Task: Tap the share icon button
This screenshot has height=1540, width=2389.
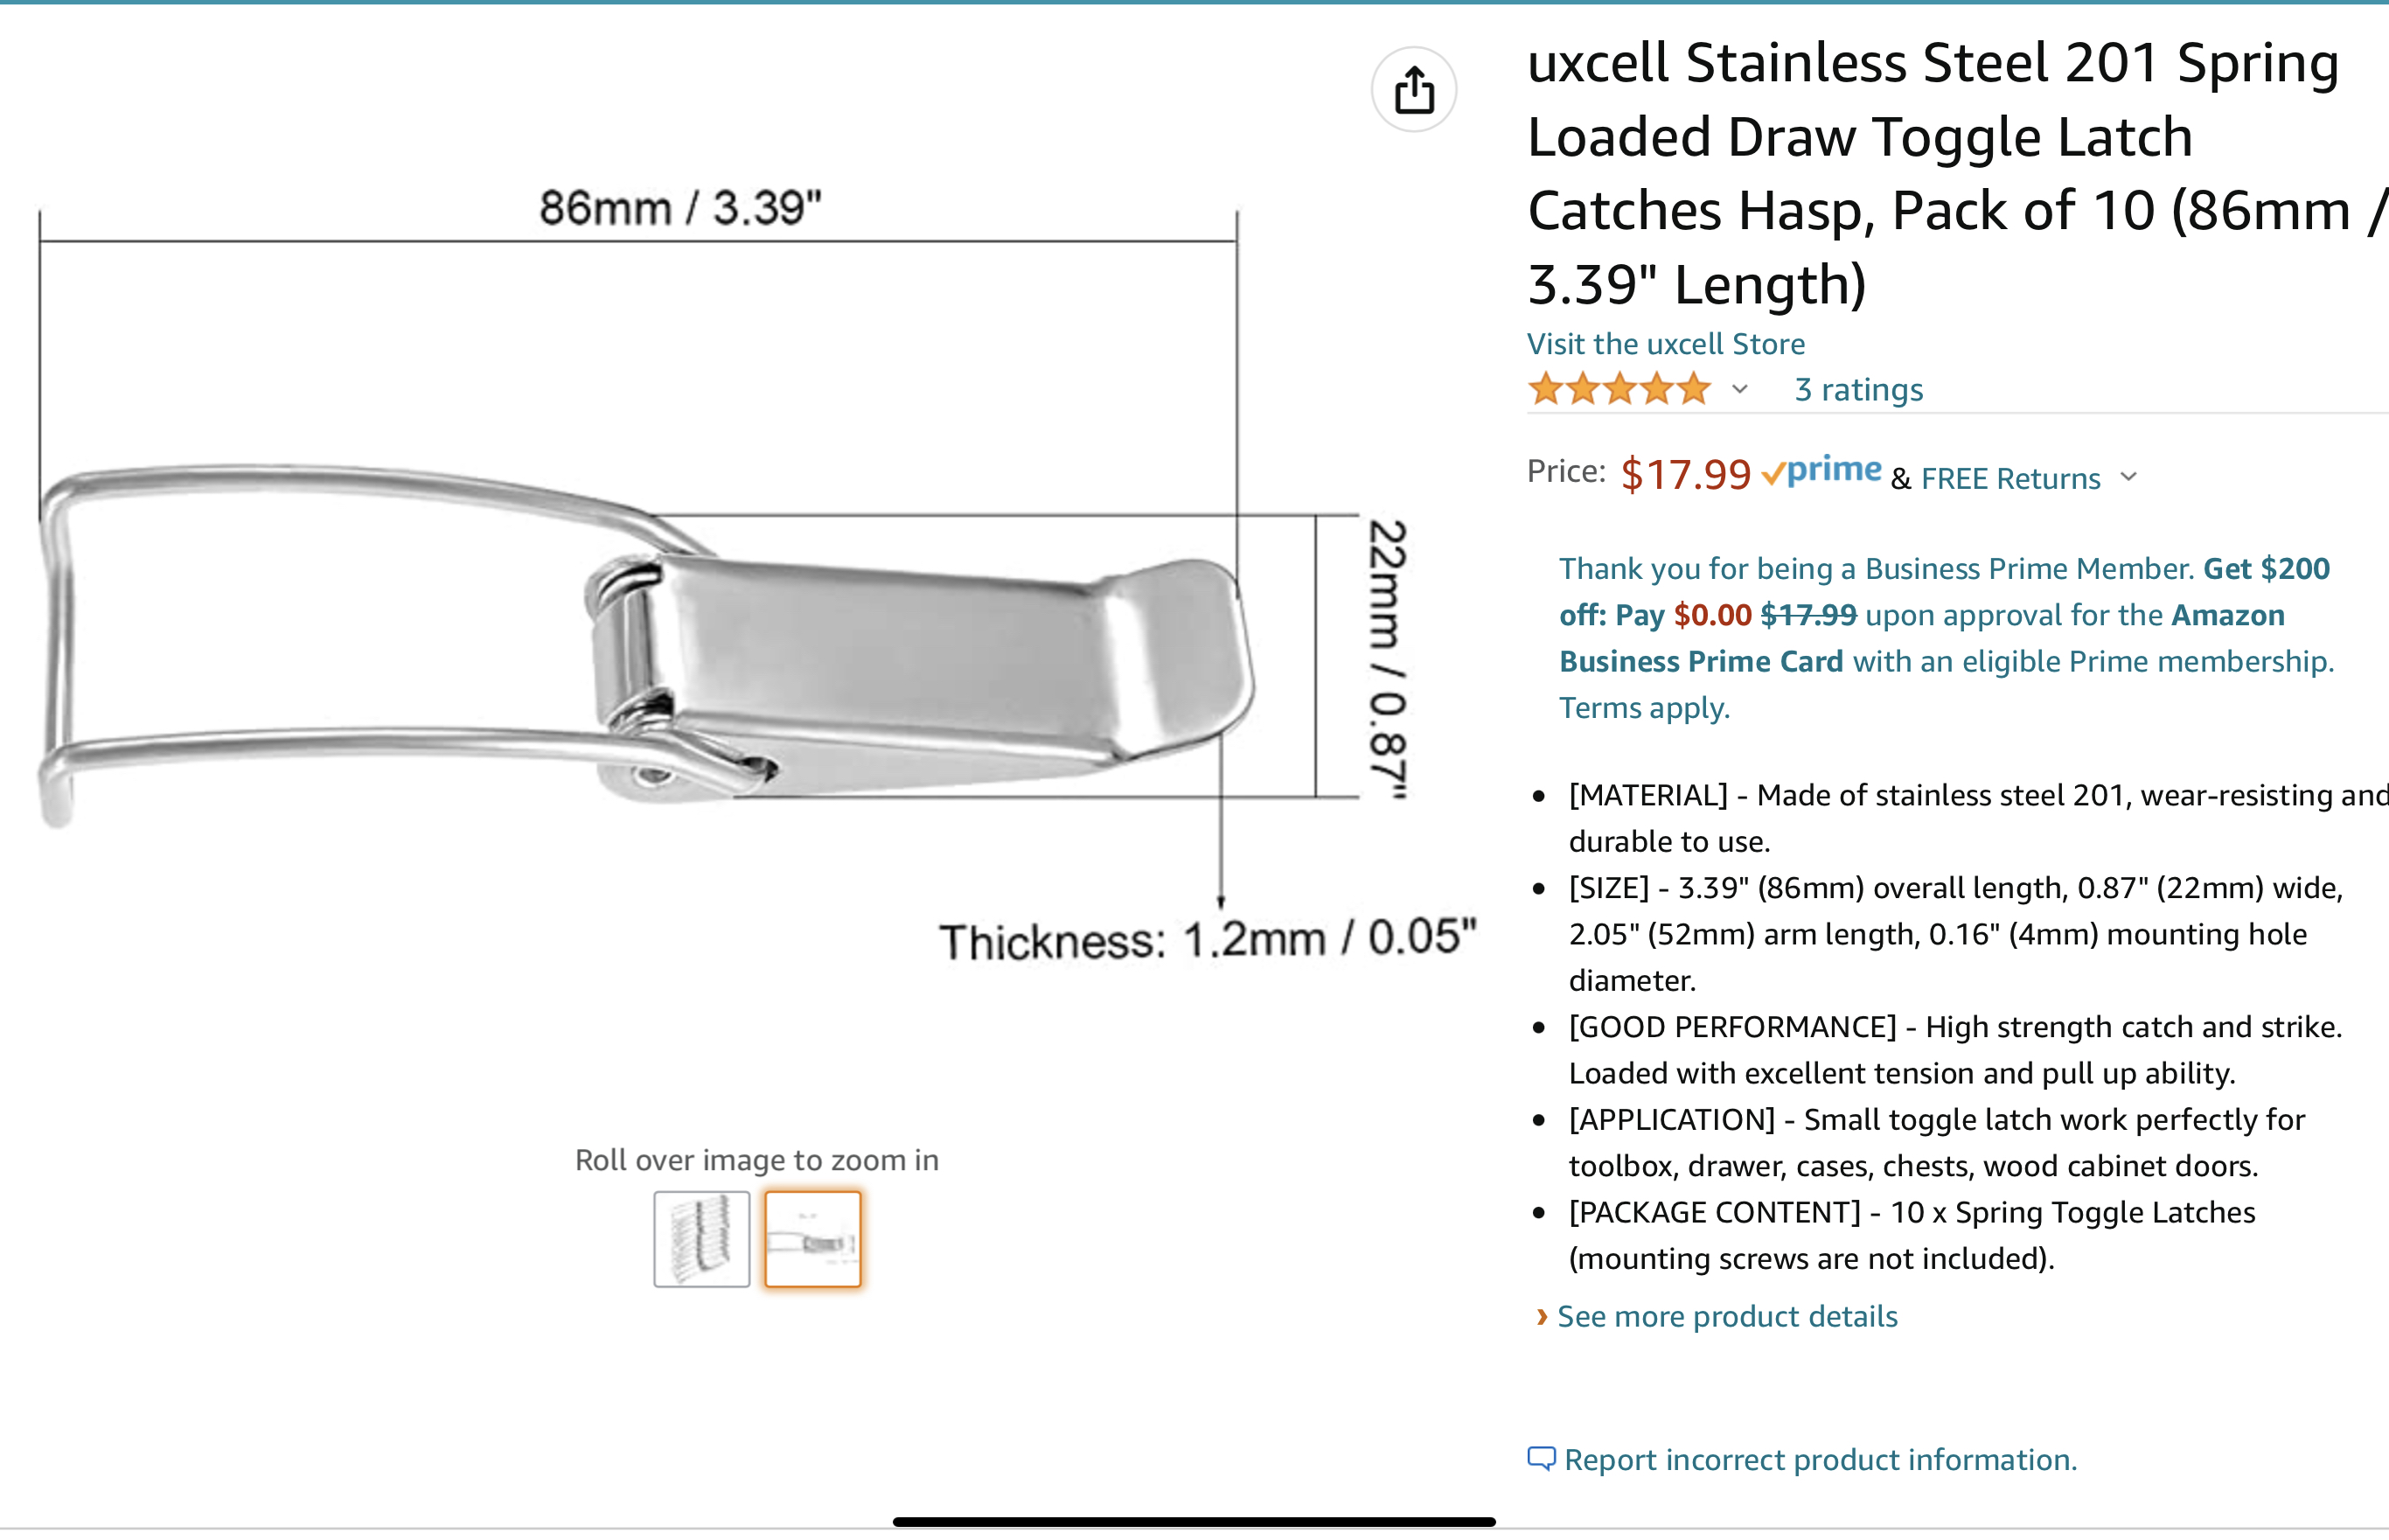Action: [1413, 90]
